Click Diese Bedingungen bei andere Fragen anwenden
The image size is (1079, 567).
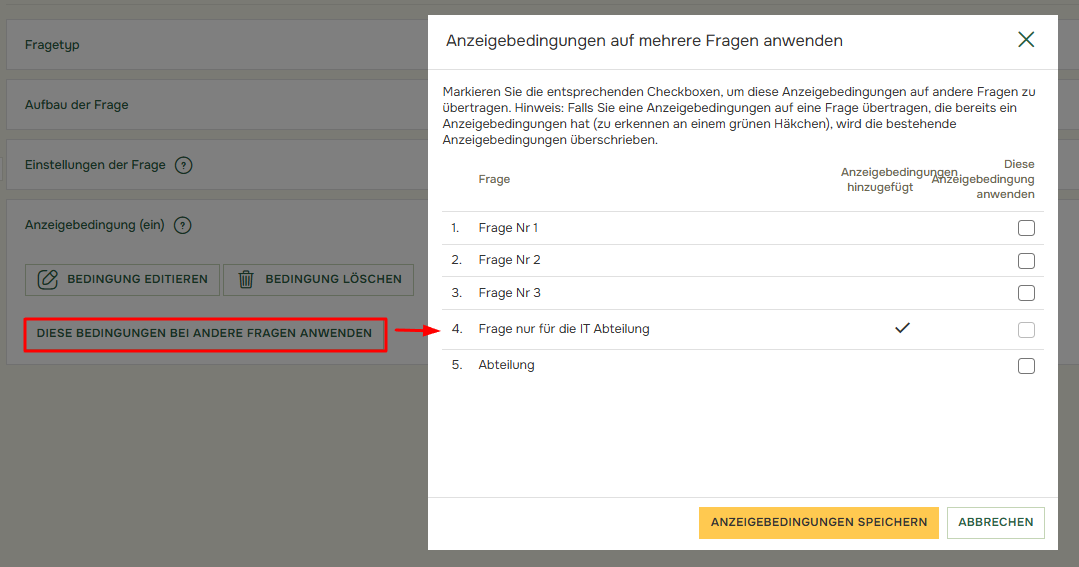[x=204, y=333]
